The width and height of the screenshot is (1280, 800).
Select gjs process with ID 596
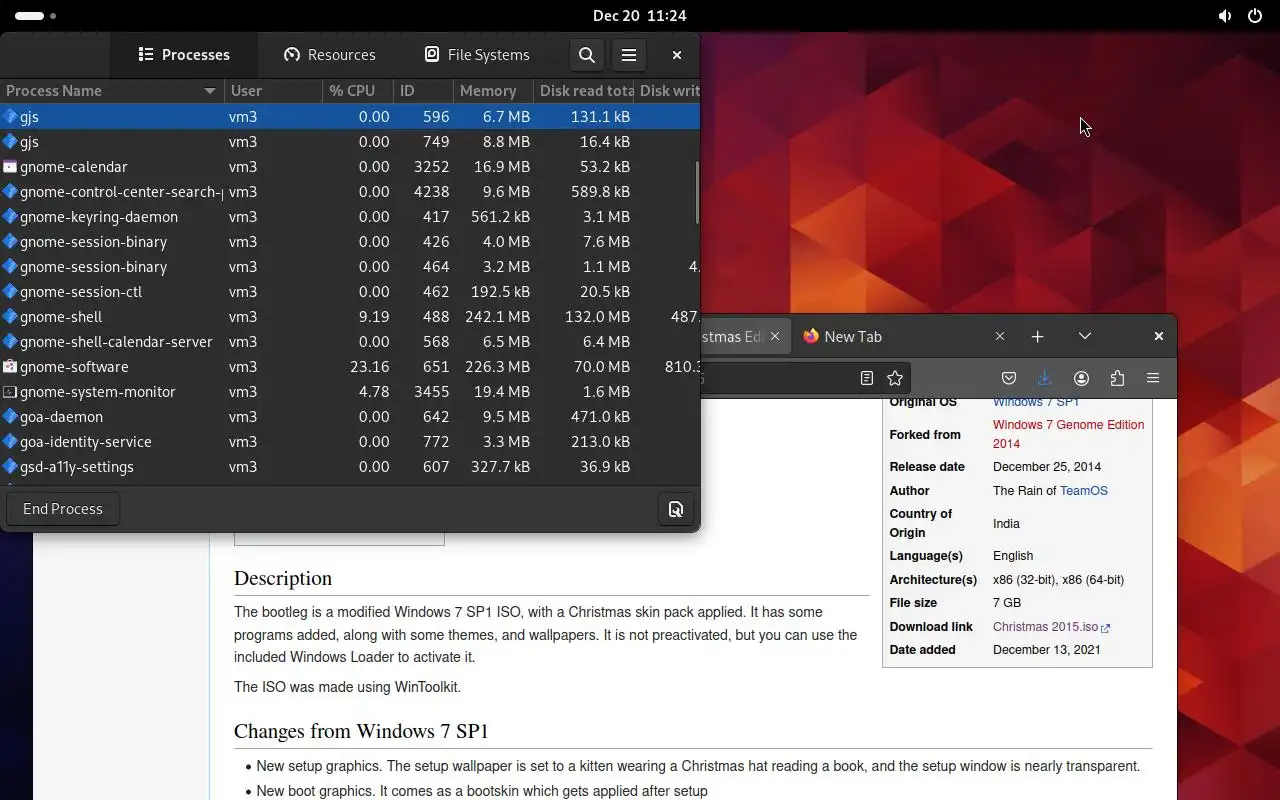pyautogui.click(x=350, y=117)
